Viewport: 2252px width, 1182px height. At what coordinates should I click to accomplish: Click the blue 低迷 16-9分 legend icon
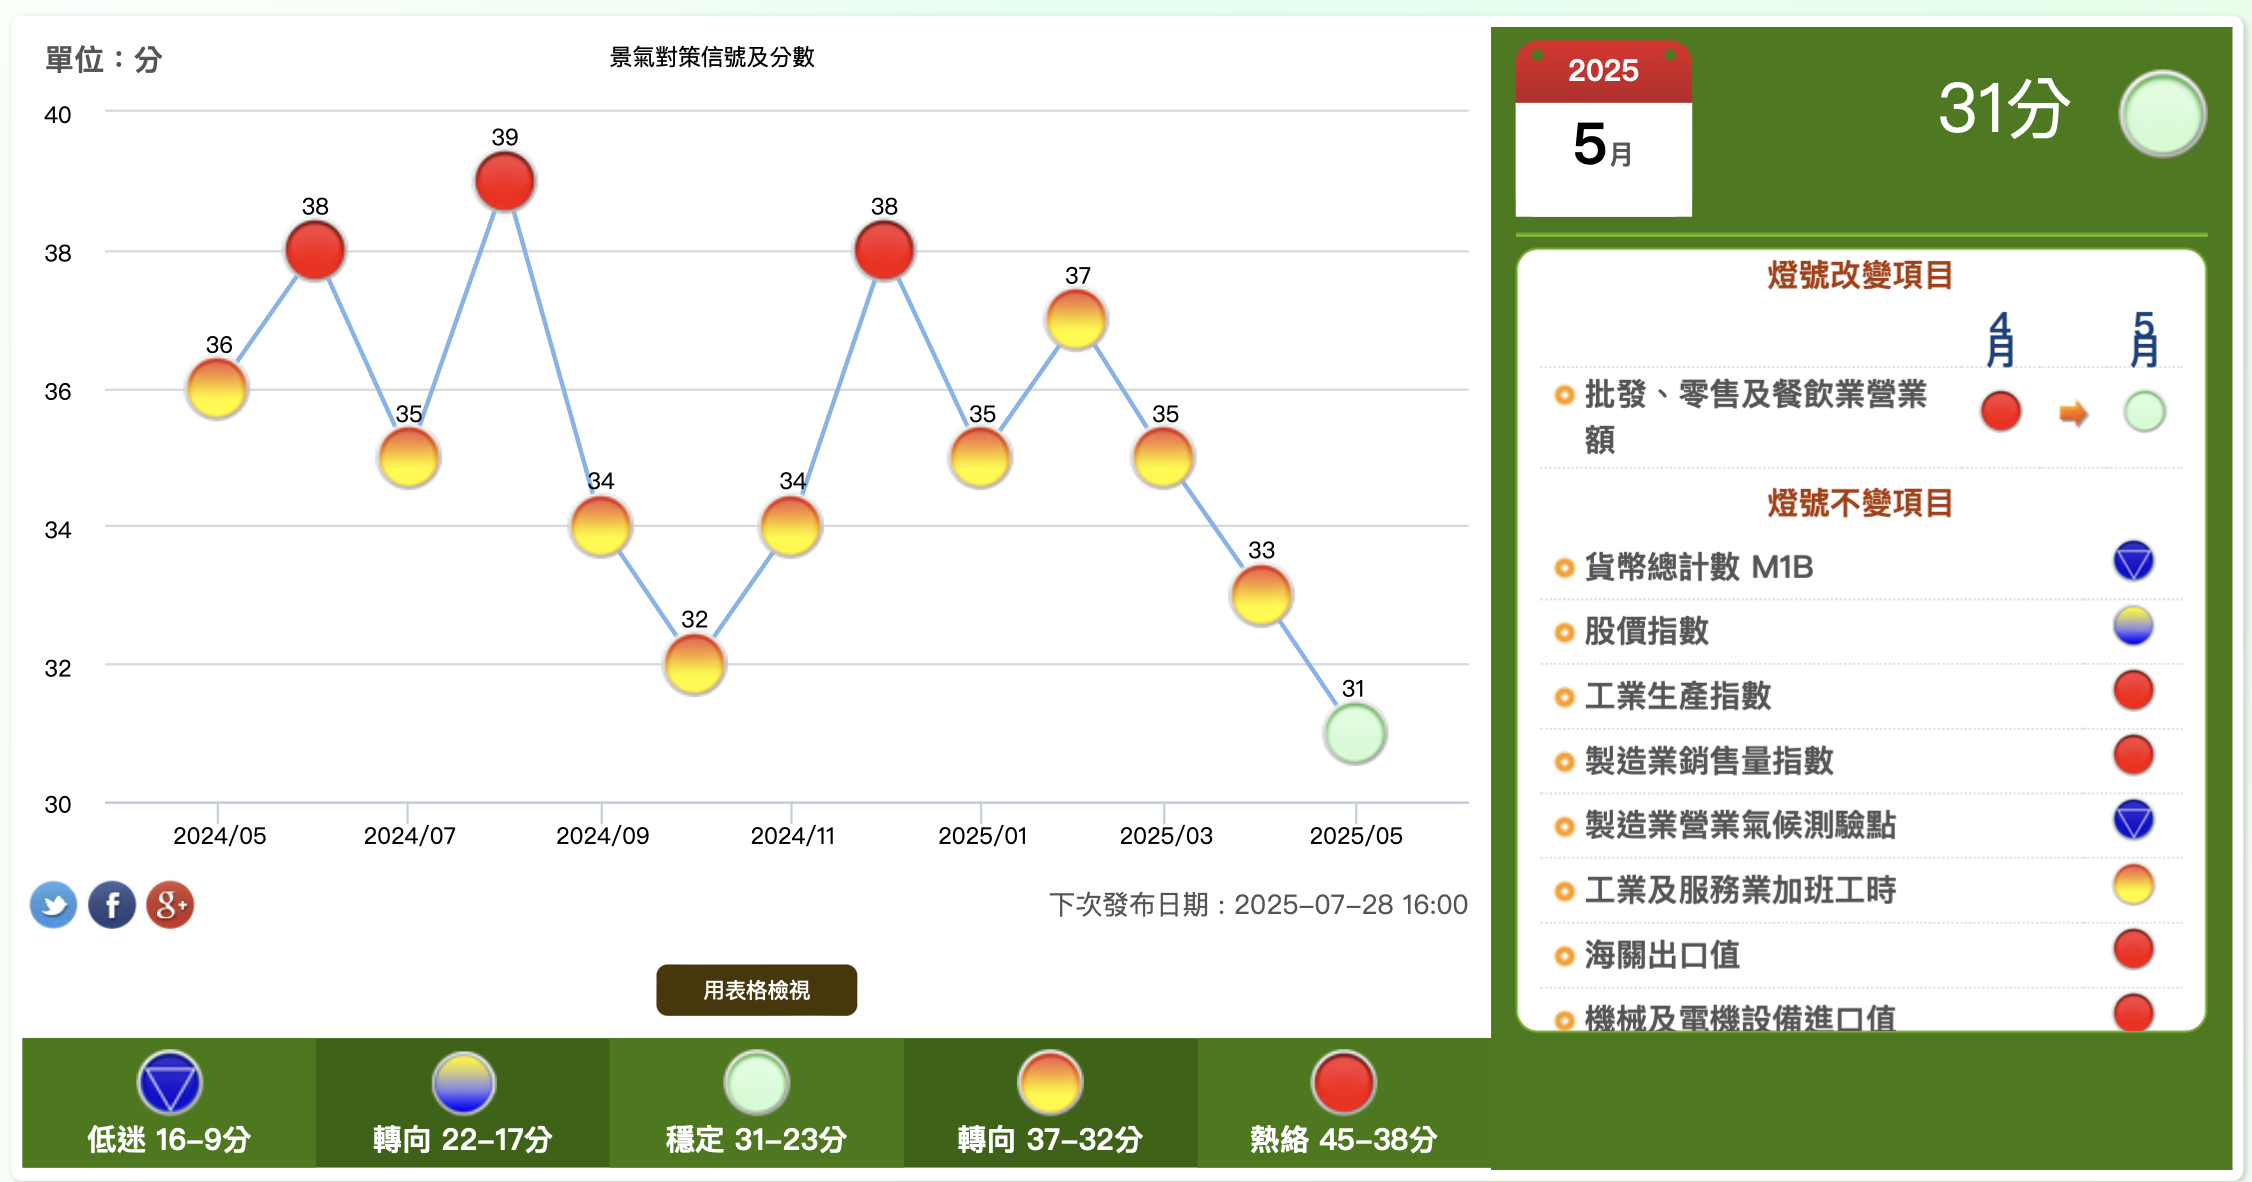pos(169,1083)
